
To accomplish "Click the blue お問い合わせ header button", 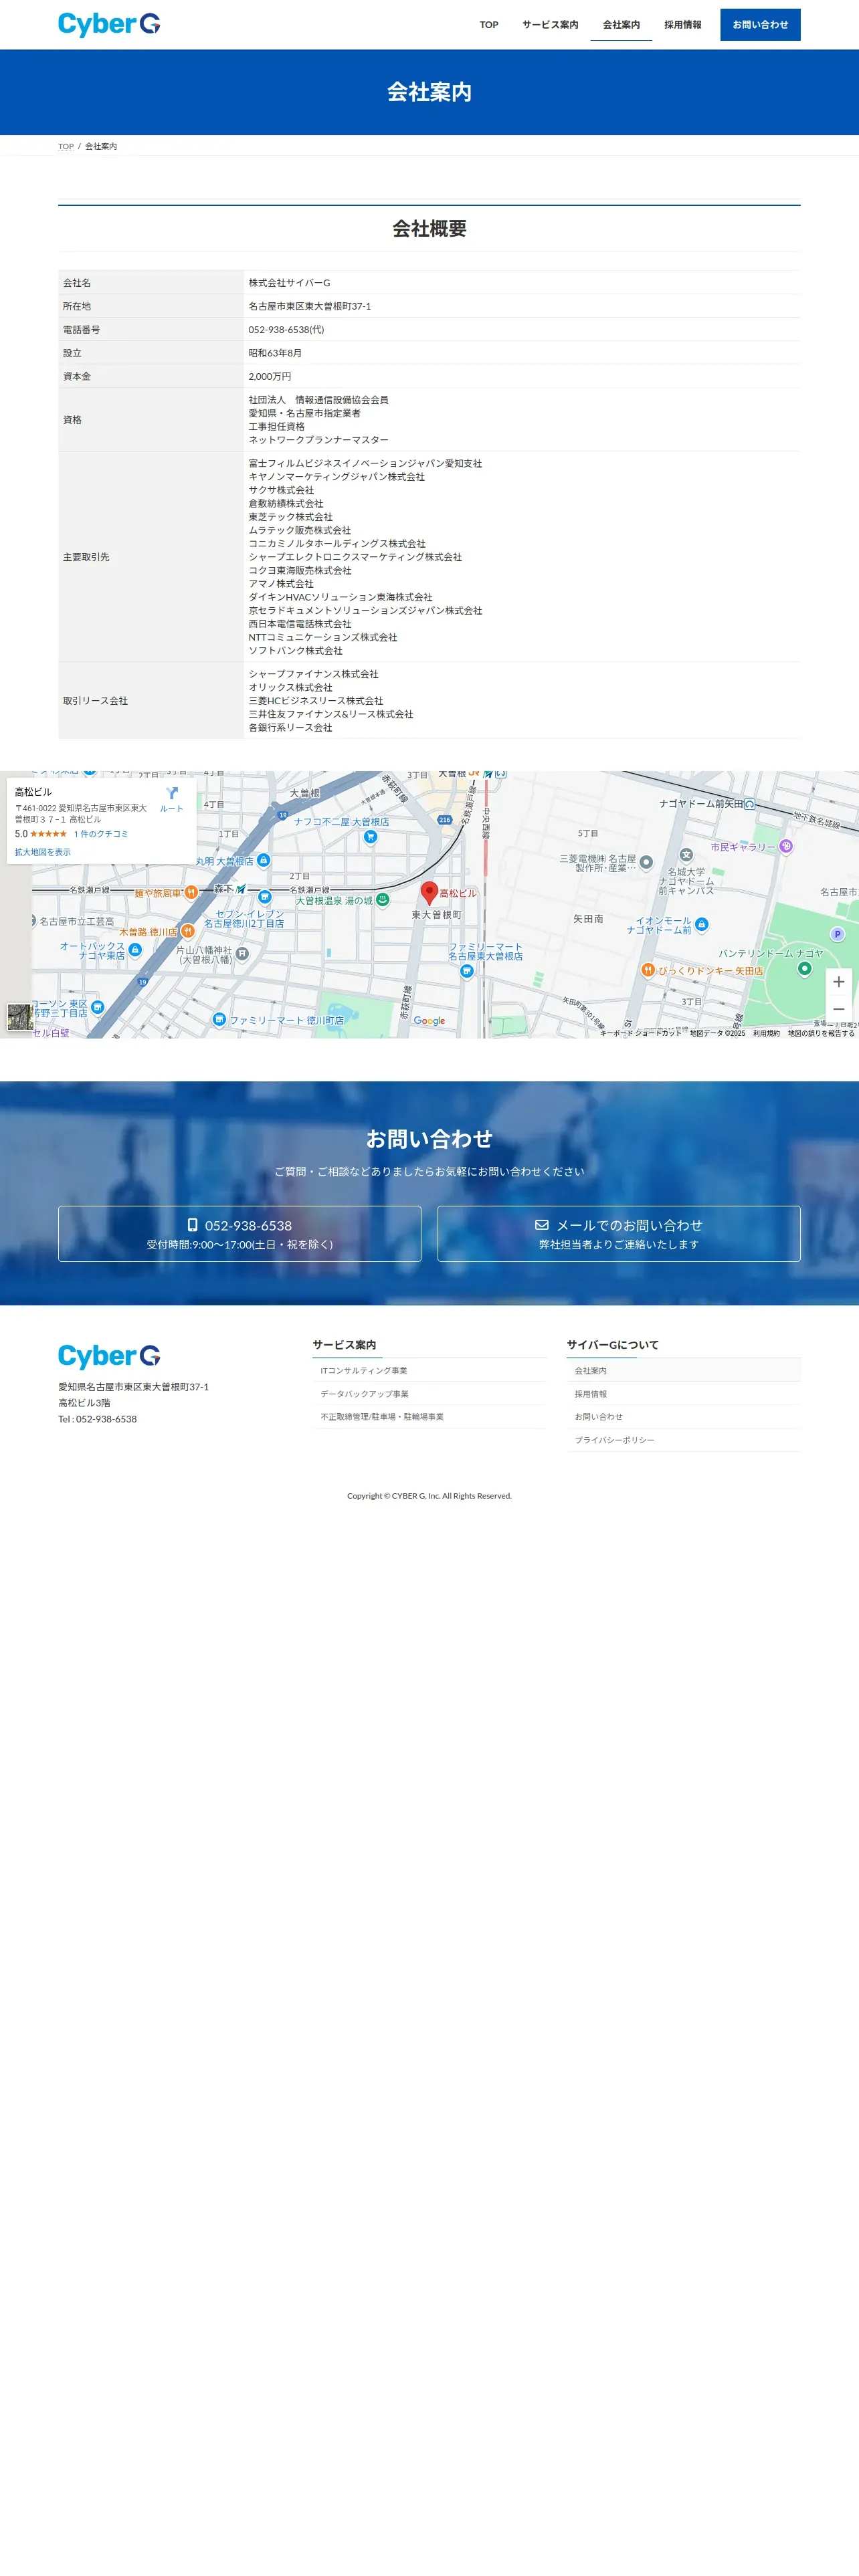I will click(760, 25).
